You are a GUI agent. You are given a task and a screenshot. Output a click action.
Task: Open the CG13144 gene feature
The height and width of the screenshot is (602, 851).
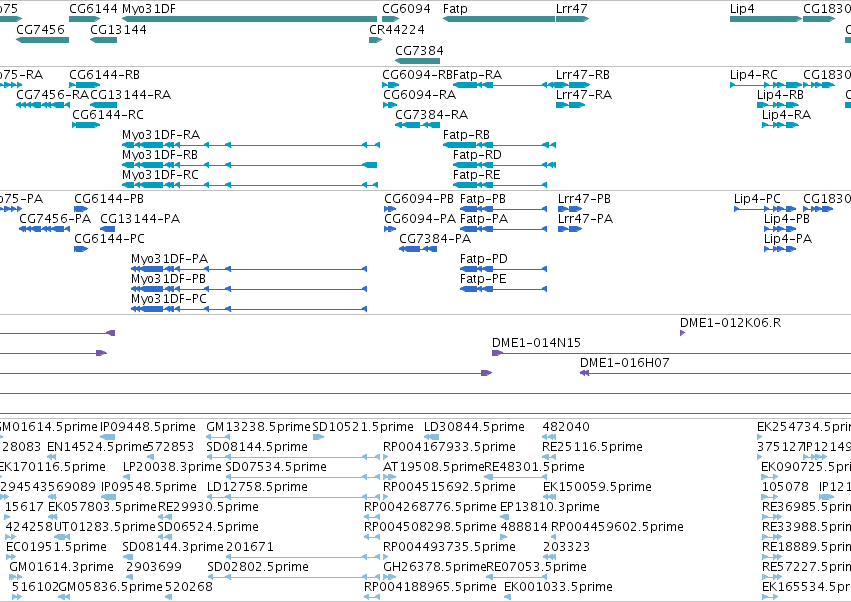point(104,40)
